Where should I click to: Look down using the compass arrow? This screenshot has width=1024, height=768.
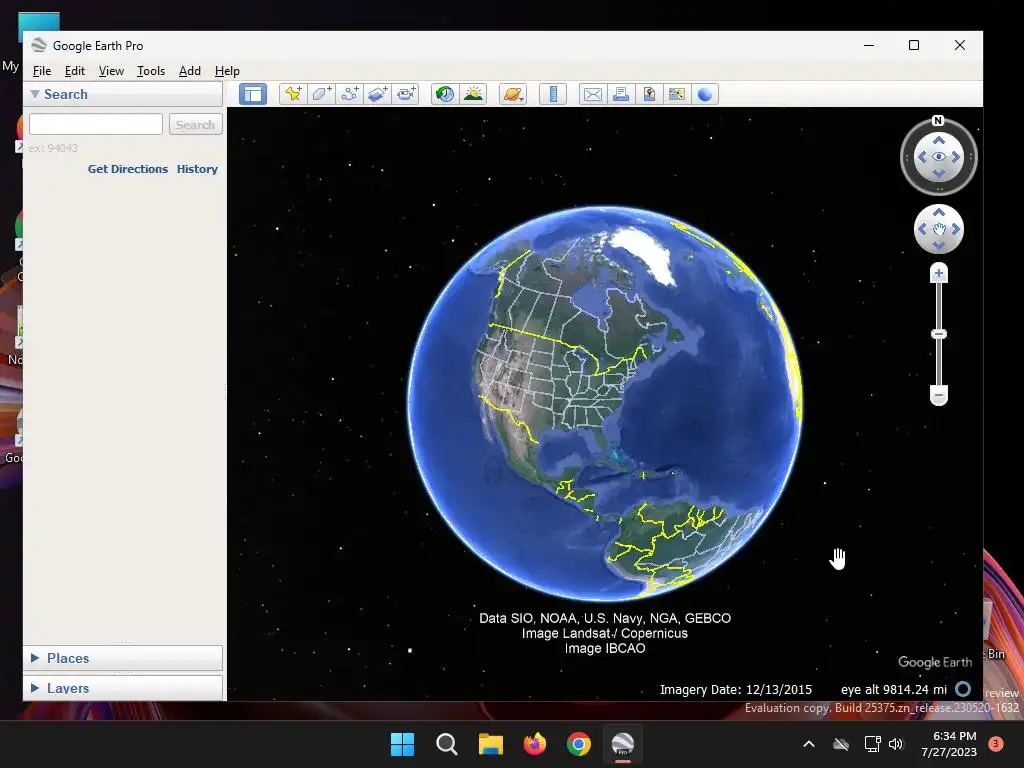point(938,173)
